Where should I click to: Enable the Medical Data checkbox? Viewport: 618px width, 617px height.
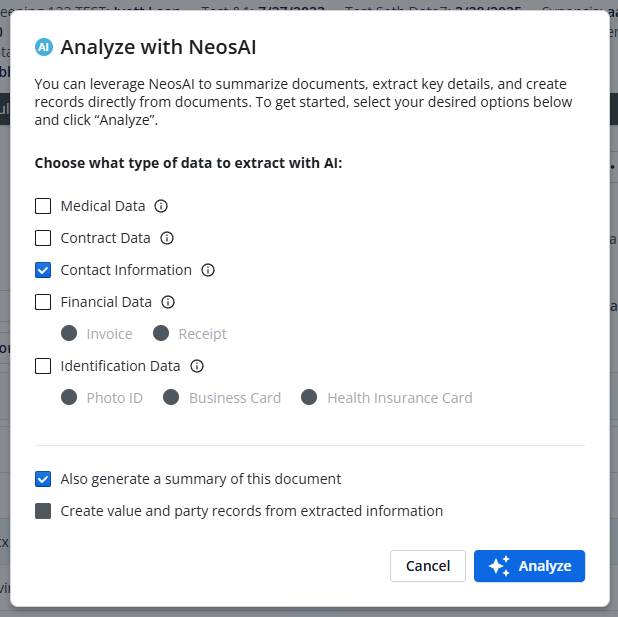coord(43,206)
